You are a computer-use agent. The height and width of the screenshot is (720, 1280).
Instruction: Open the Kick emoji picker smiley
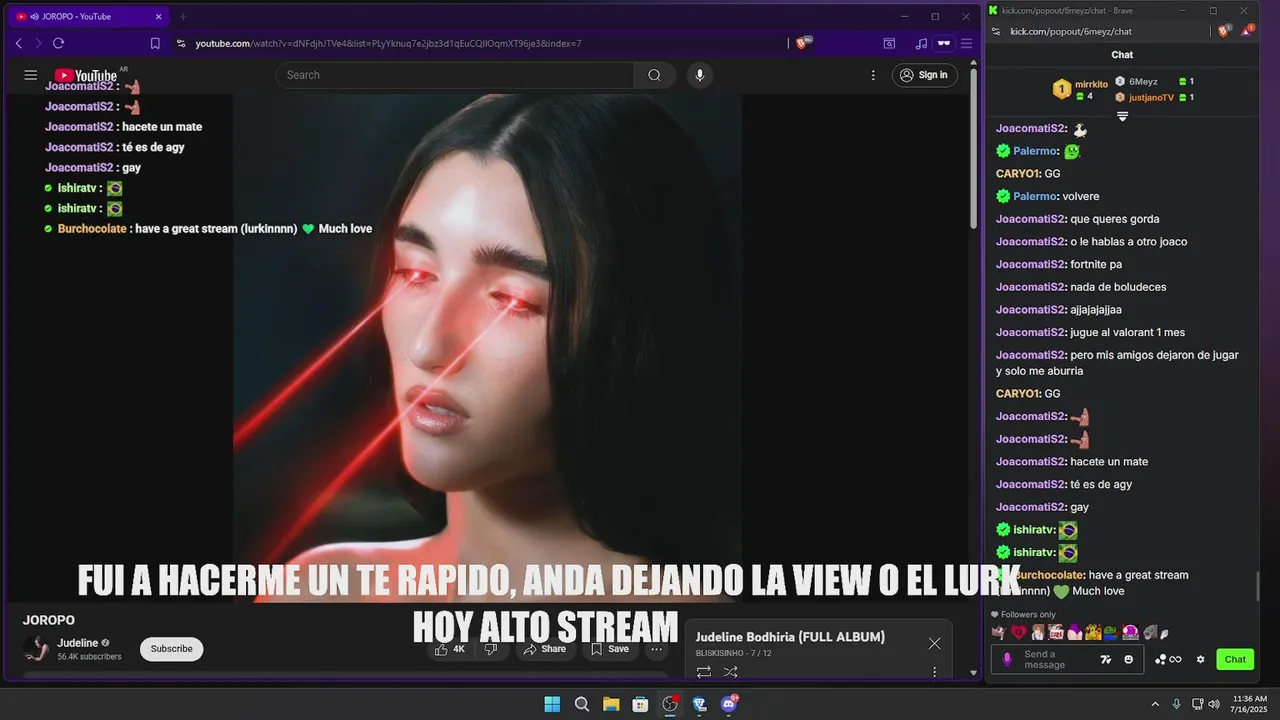pos(1129,659)
